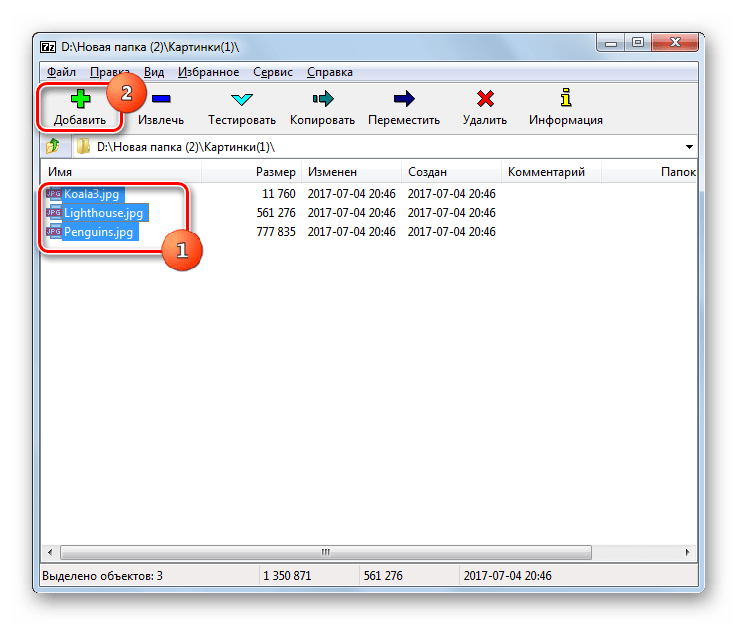The width and height of the screenshot is (738, 626).
Task: Go up one folder level icon
Action: pyautogui.click(x=53, y=146)
